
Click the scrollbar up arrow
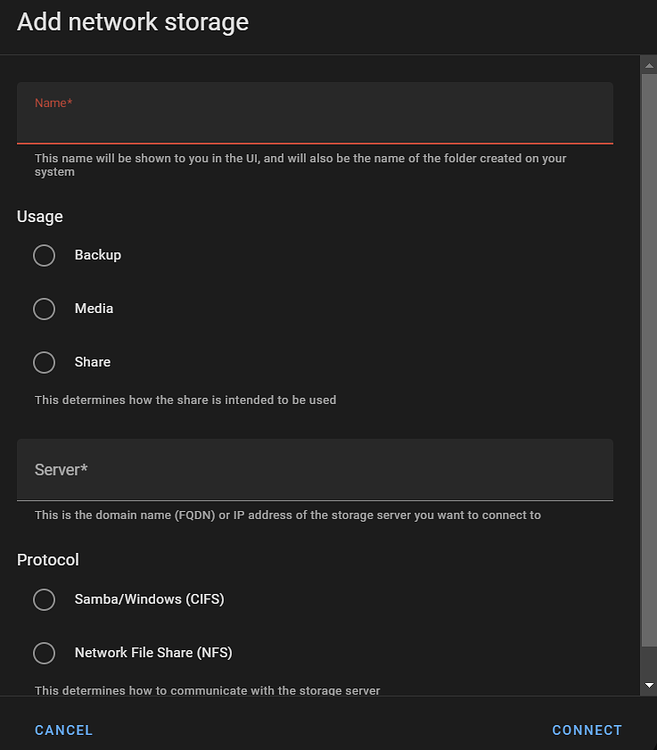click(x=648, y=65)
